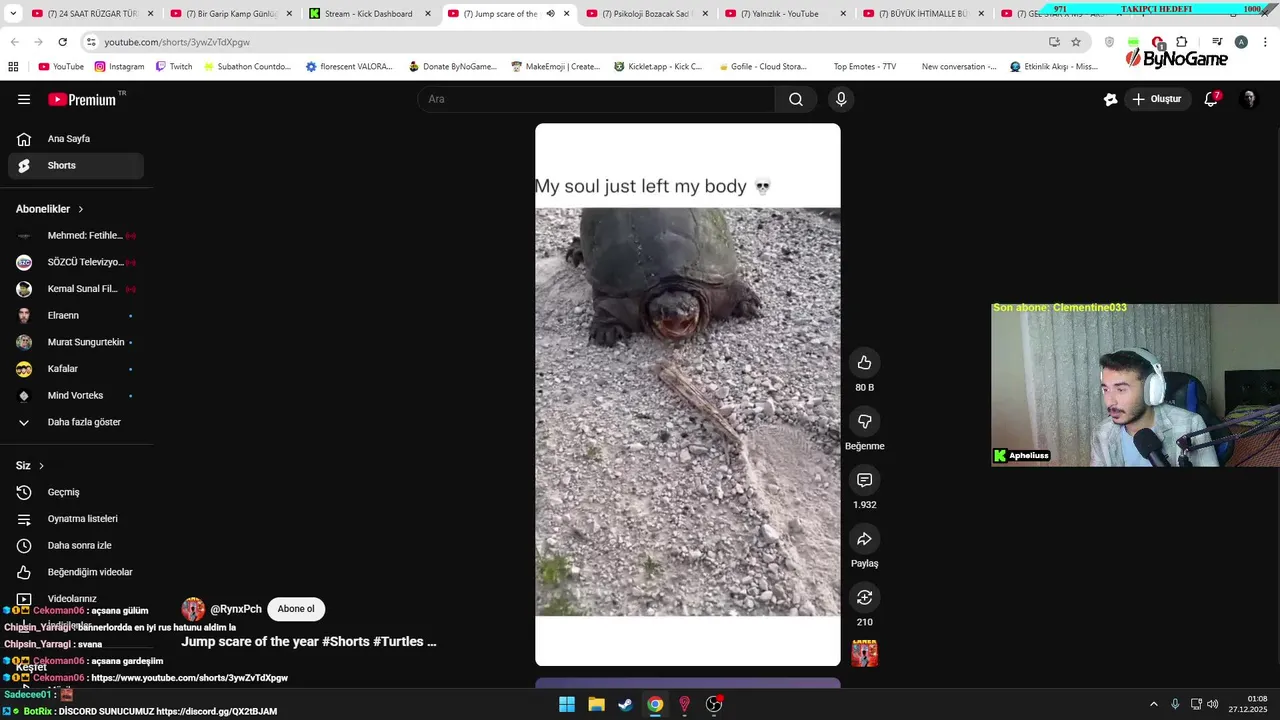Image resolution: width=1280 pixels, height=720 pixels.
Task: Mute the Jump scare tab audio icon
Action: [x=550, y=14]
